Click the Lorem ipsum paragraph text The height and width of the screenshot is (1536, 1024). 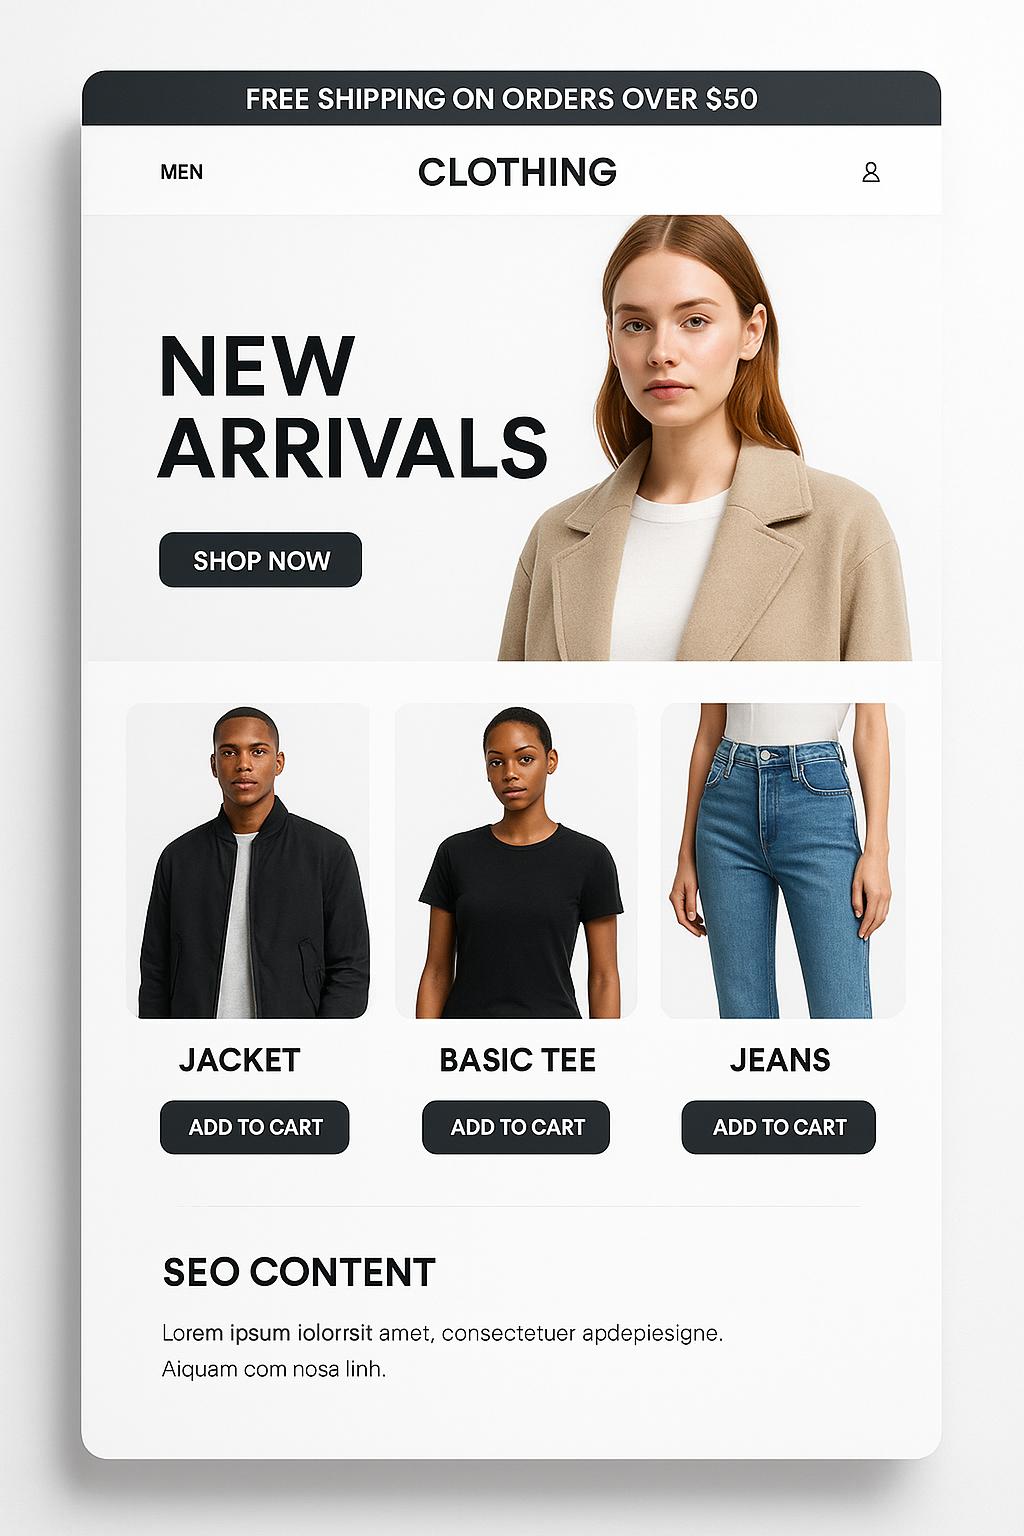[x=442, y=1351]
